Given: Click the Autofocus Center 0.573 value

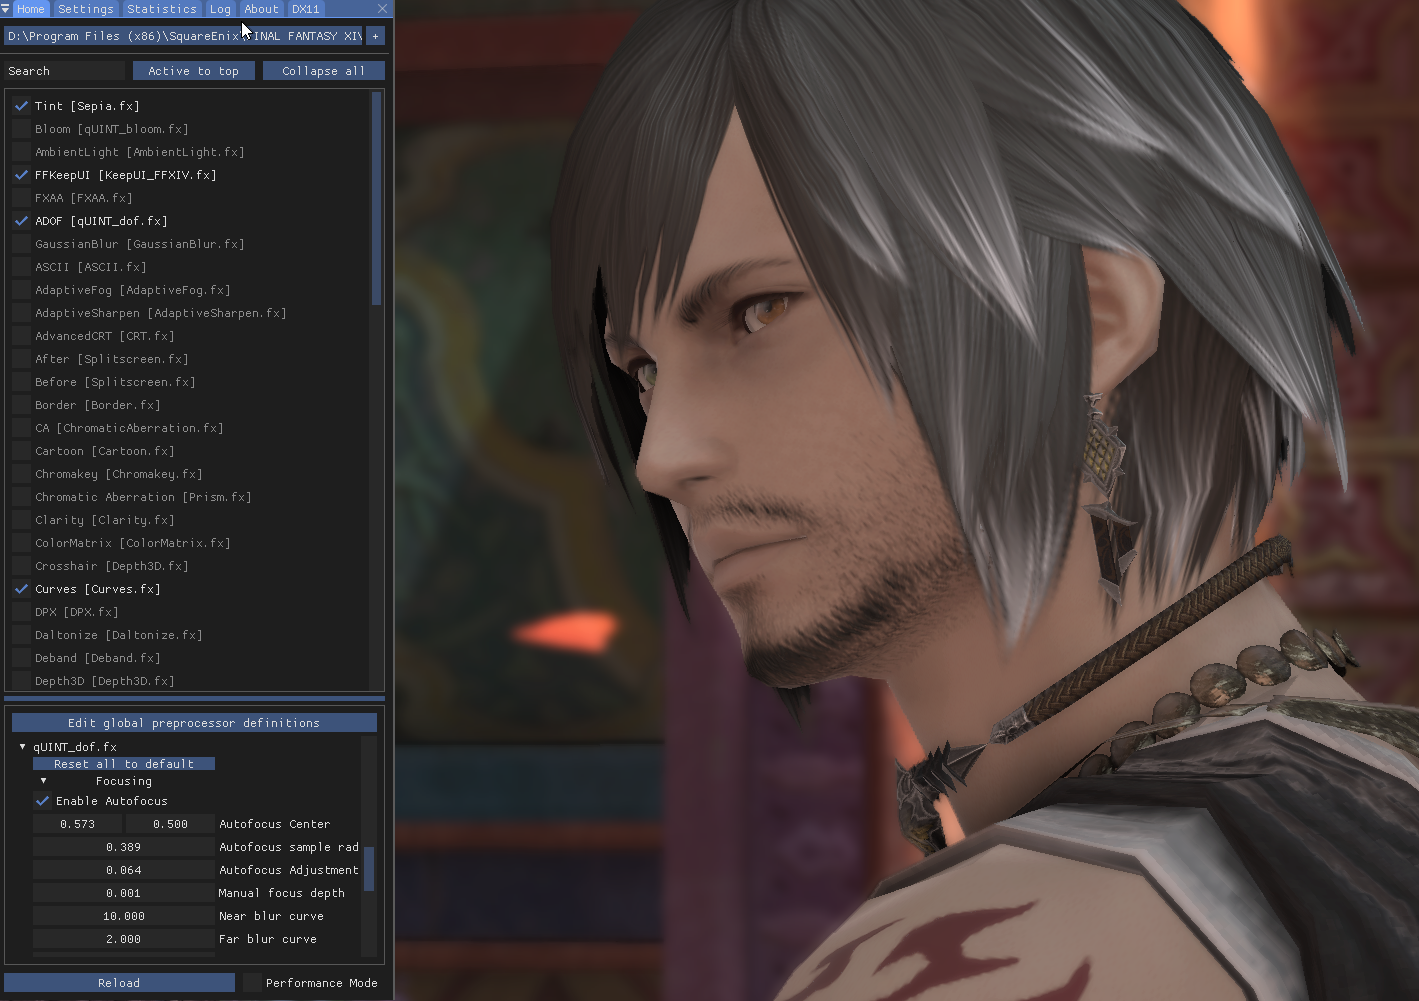Looking at the screenshot, I should tap(77, 824).
